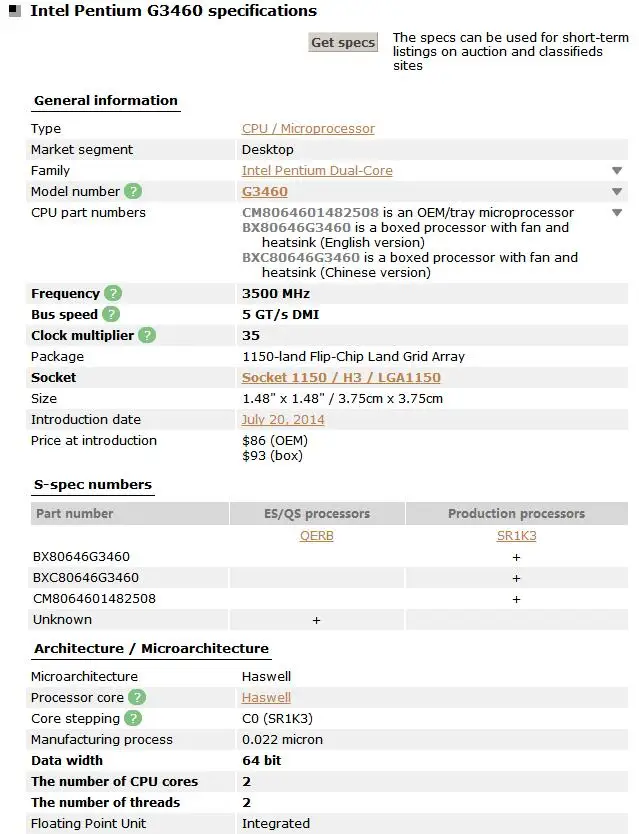Open the Processor core help icon

coord(137,697)
